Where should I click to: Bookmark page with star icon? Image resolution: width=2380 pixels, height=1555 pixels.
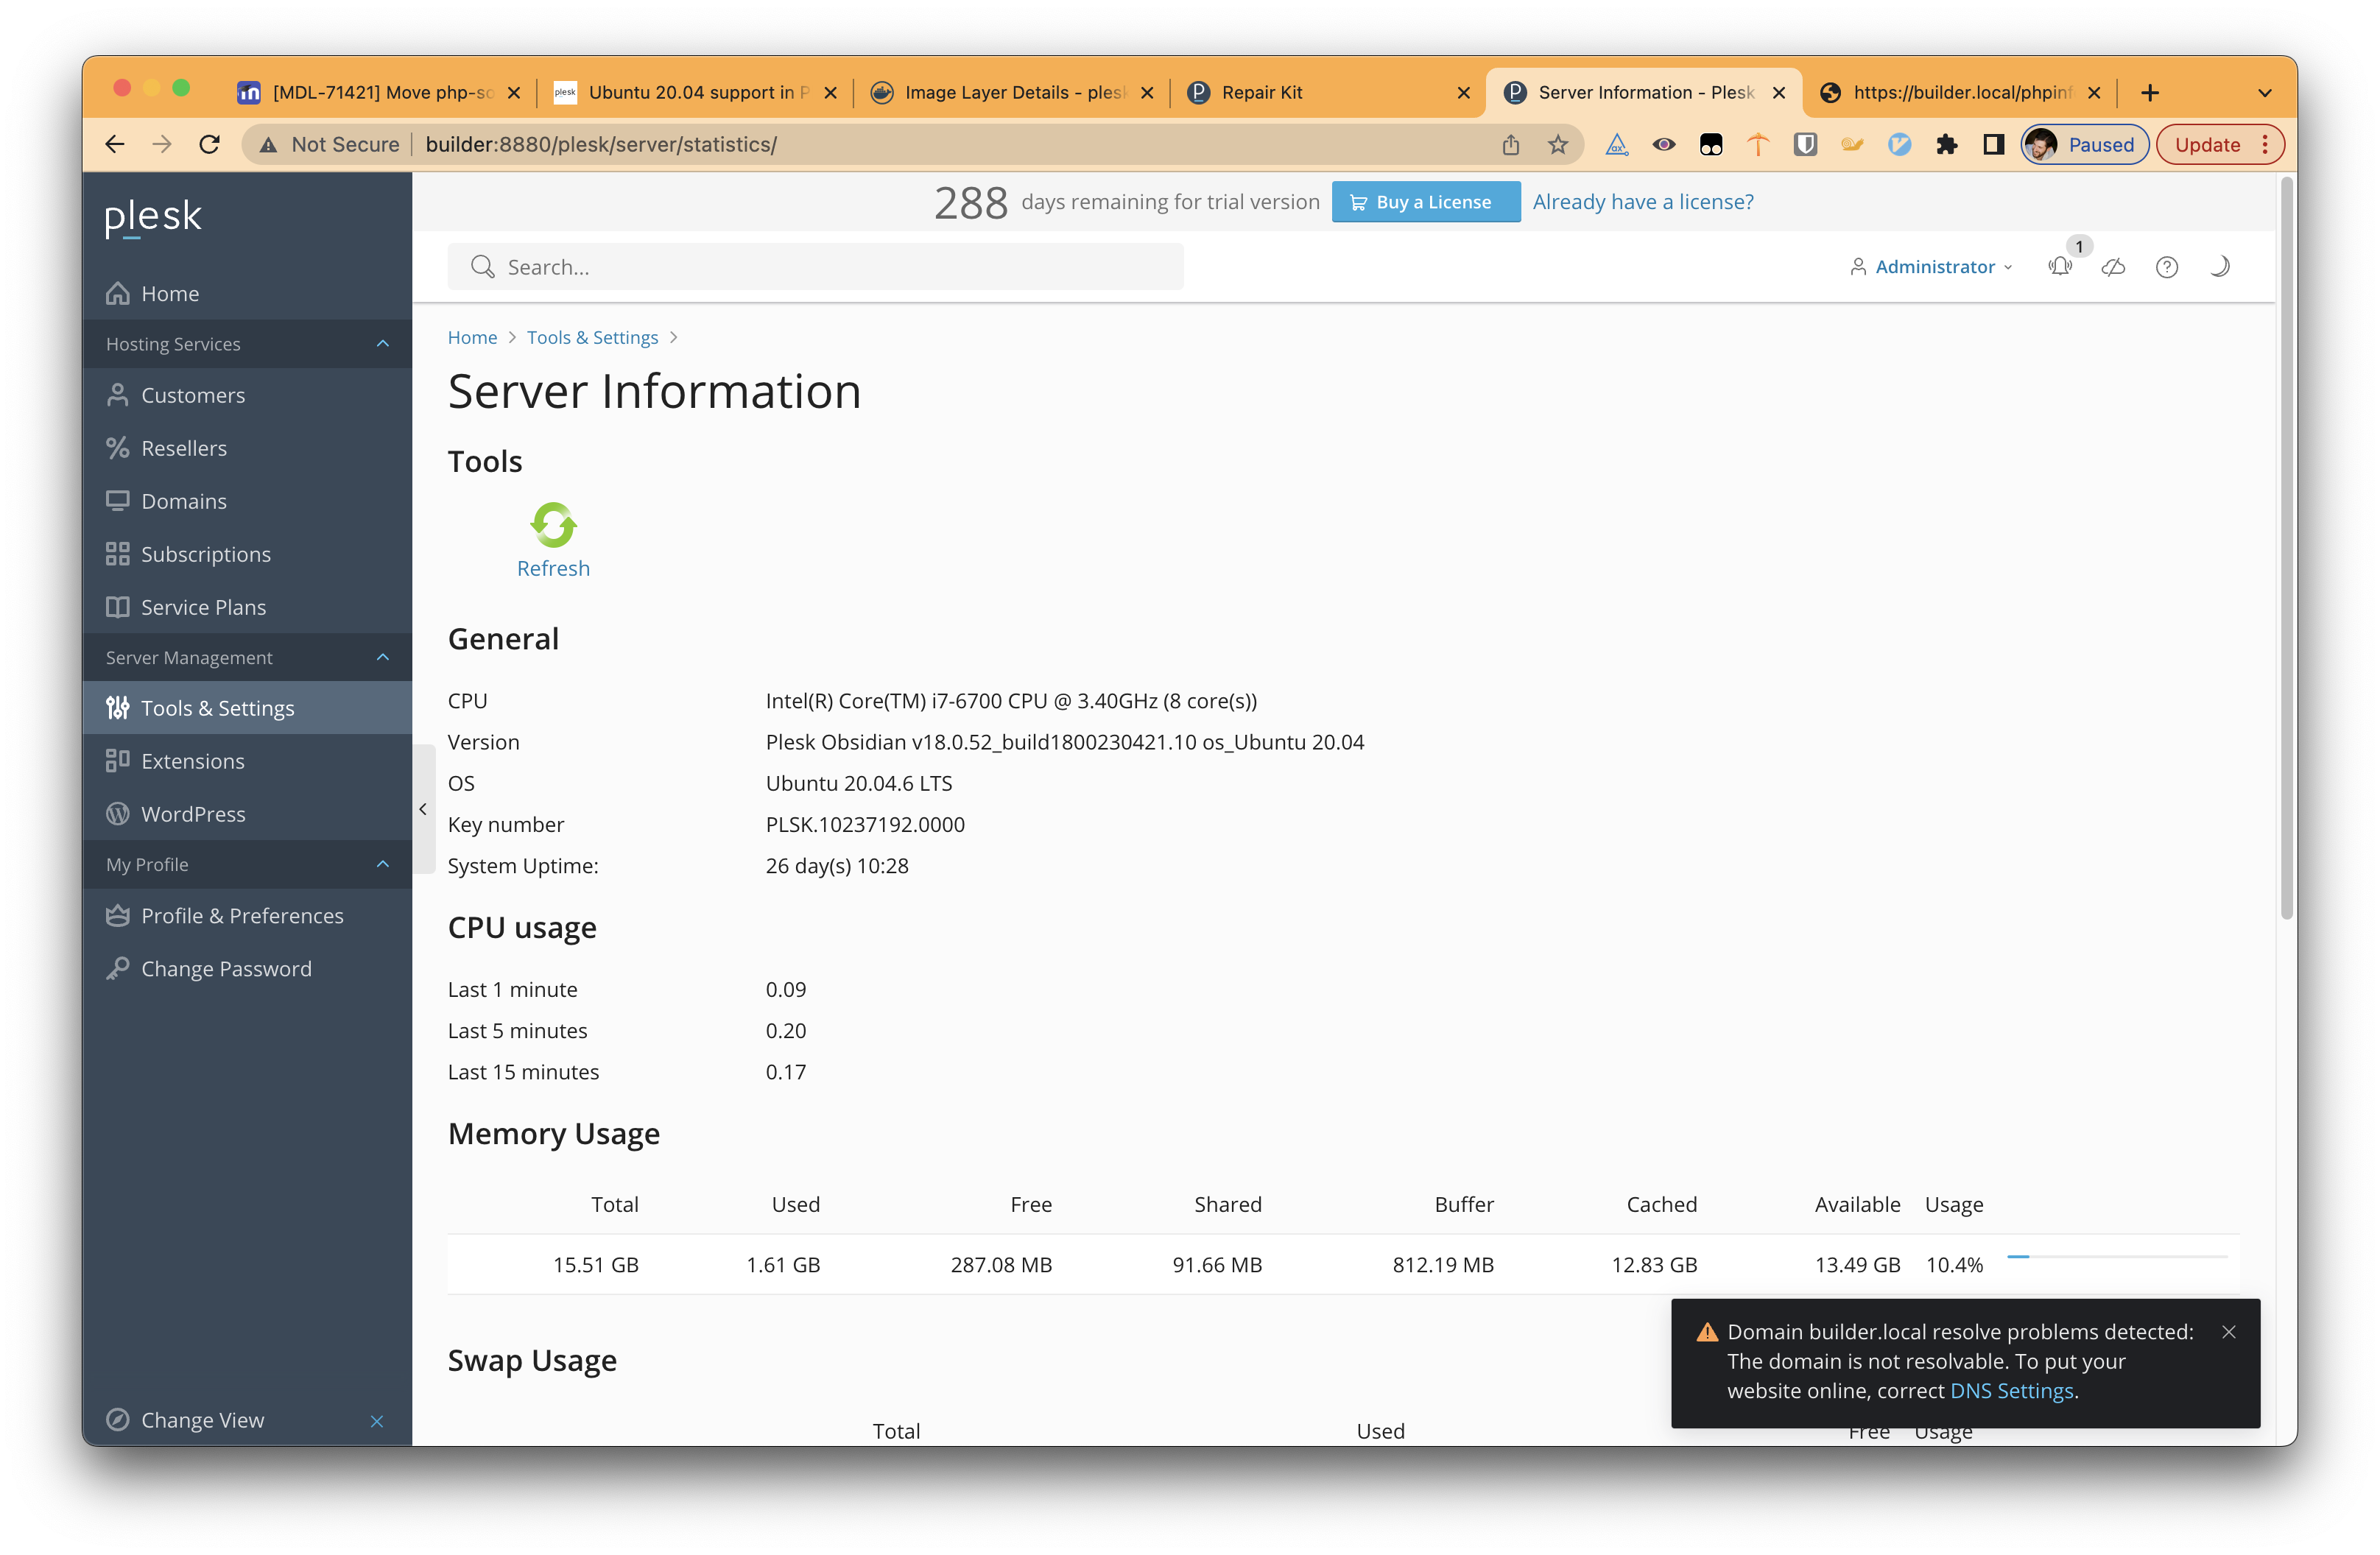[x=1558, y=145]
